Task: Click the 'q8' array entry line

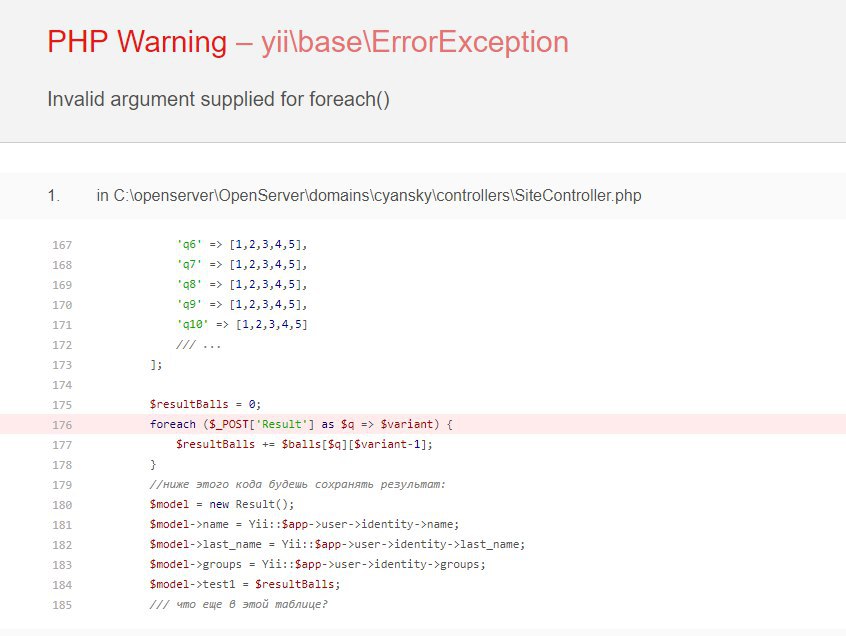Action: click(242, 284)
